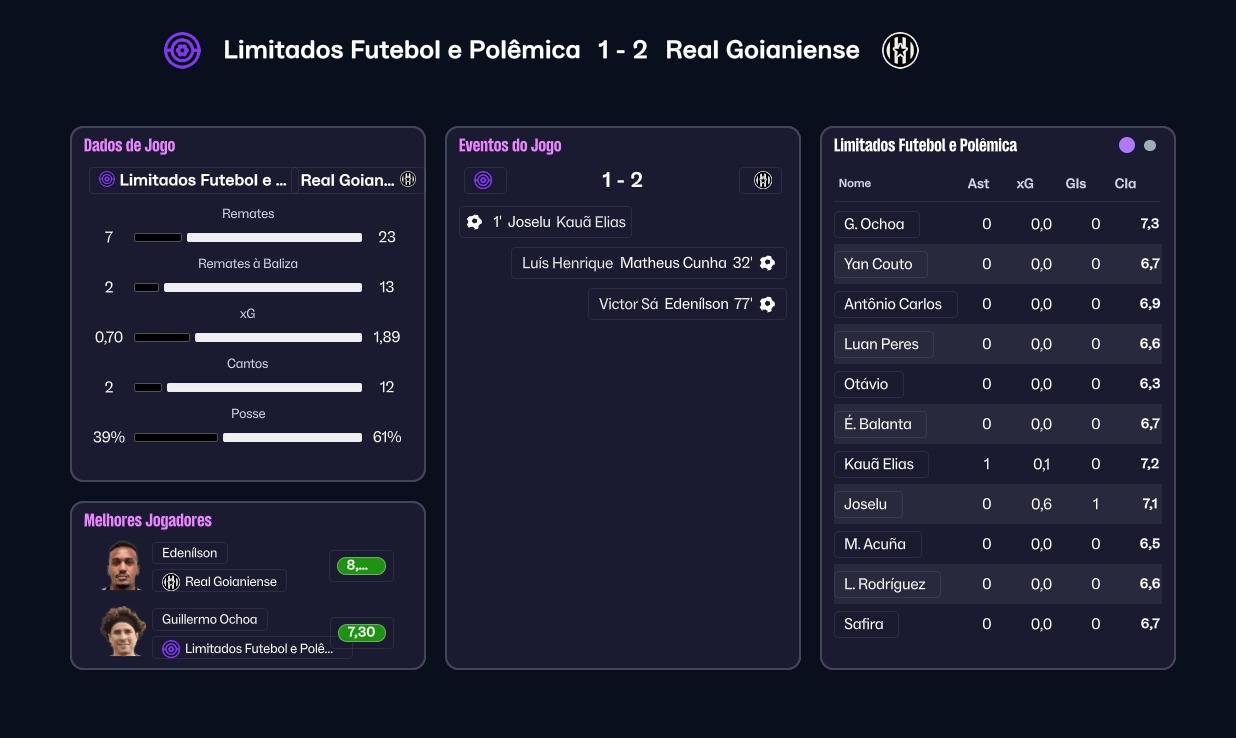The height and width of the screenshot is (738, 1236).
Task: Click the Posse possession bar
Action: 248,437
